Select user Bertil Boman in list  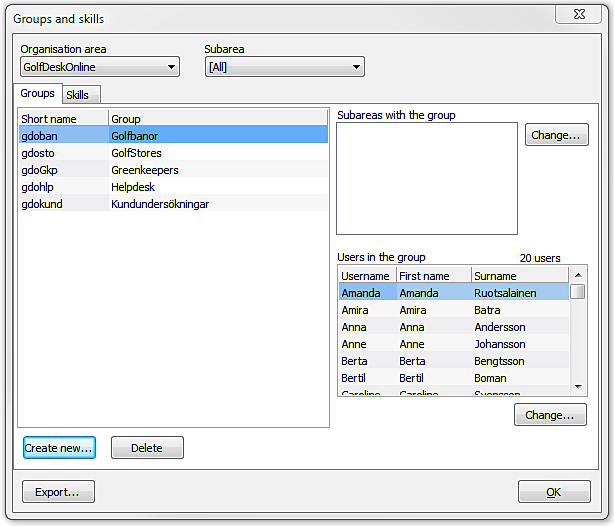(453, 378)
